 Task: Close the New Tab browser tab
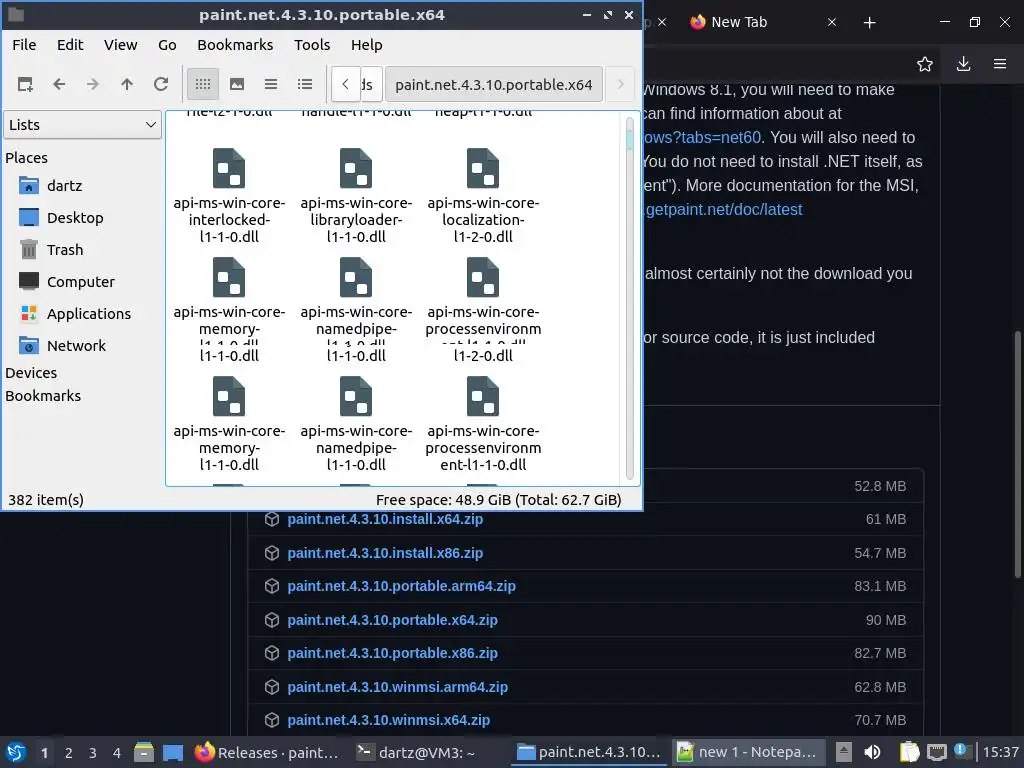click(x=832, y=22)
